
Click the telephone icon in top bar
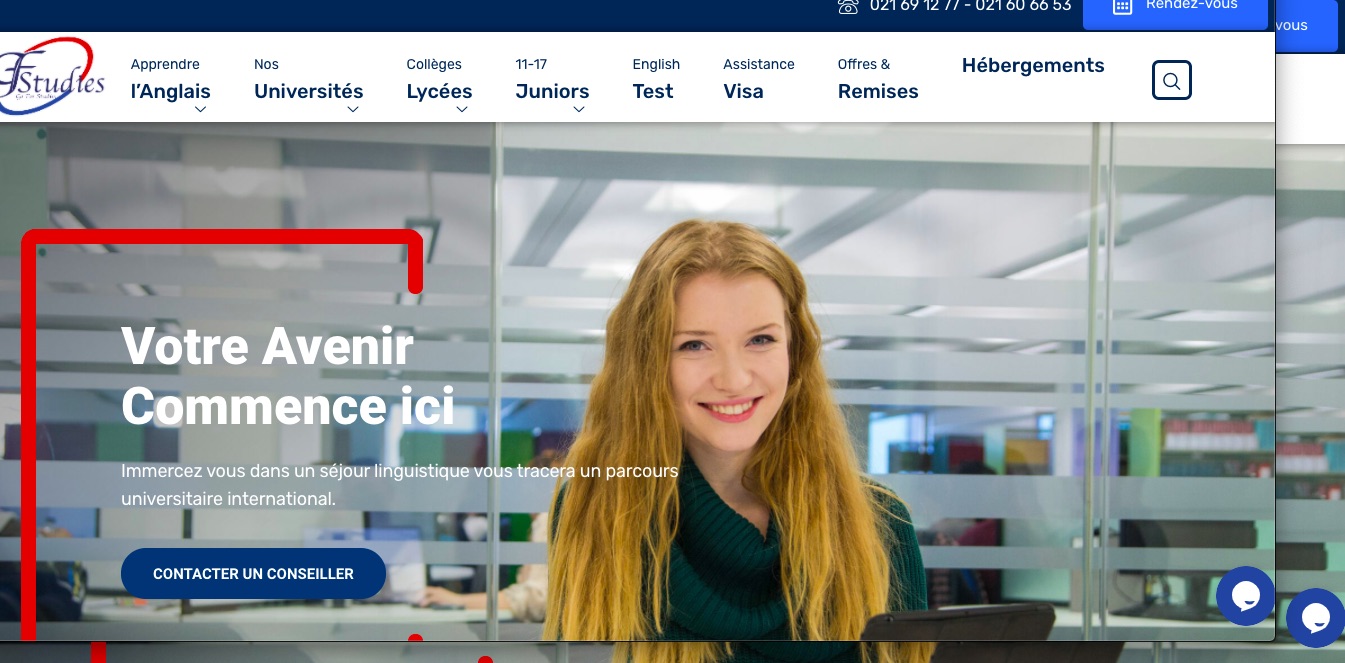tap(848, 6)
